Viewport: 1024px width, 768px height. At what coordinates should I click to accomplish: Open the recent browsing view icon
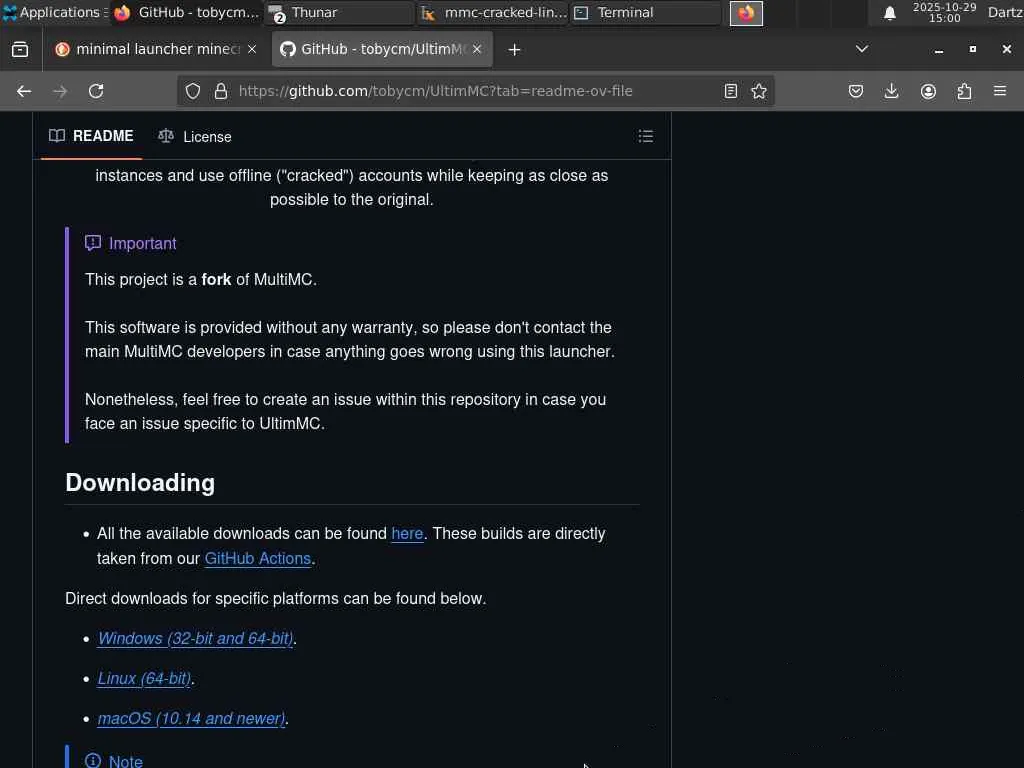[20, 50]
